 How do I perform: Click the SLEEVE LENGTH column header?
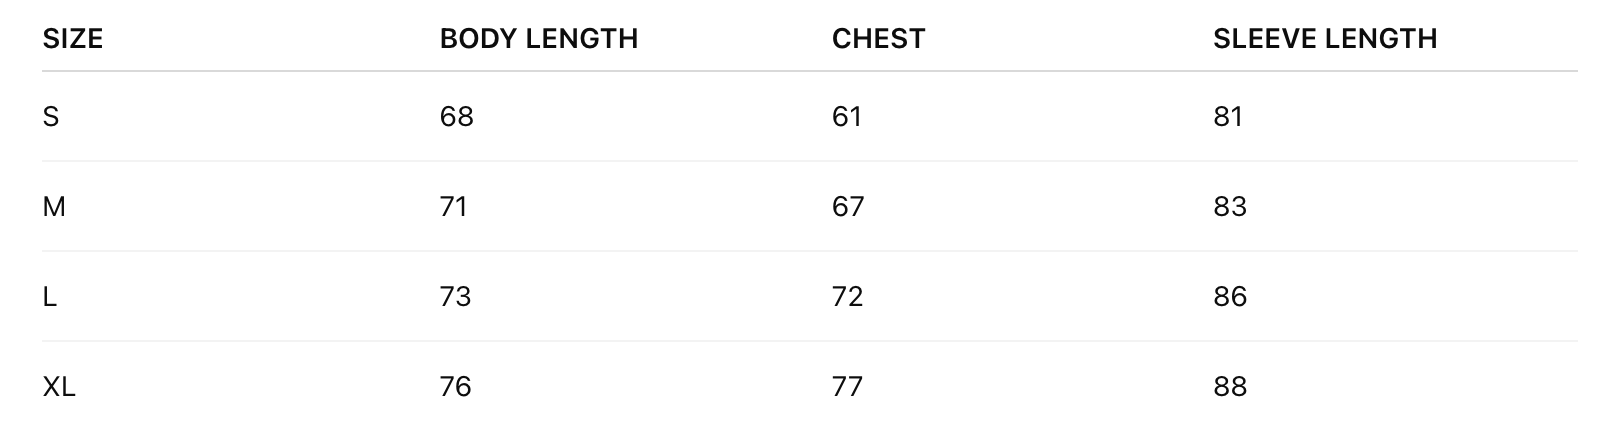coord(1324,39)
